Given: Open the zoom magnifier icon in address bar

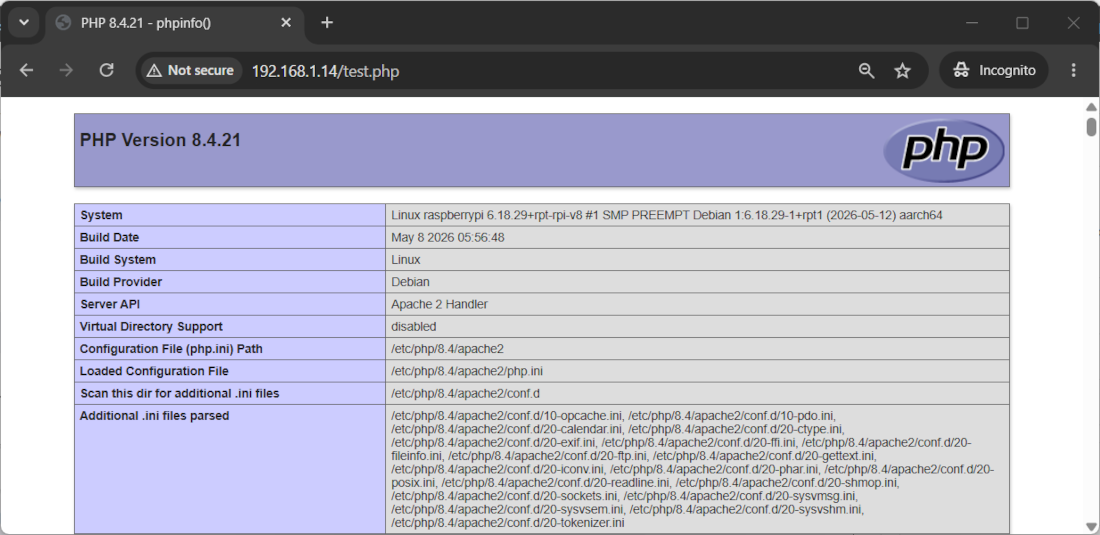Looking at the screenshot, I should (866, 70).
